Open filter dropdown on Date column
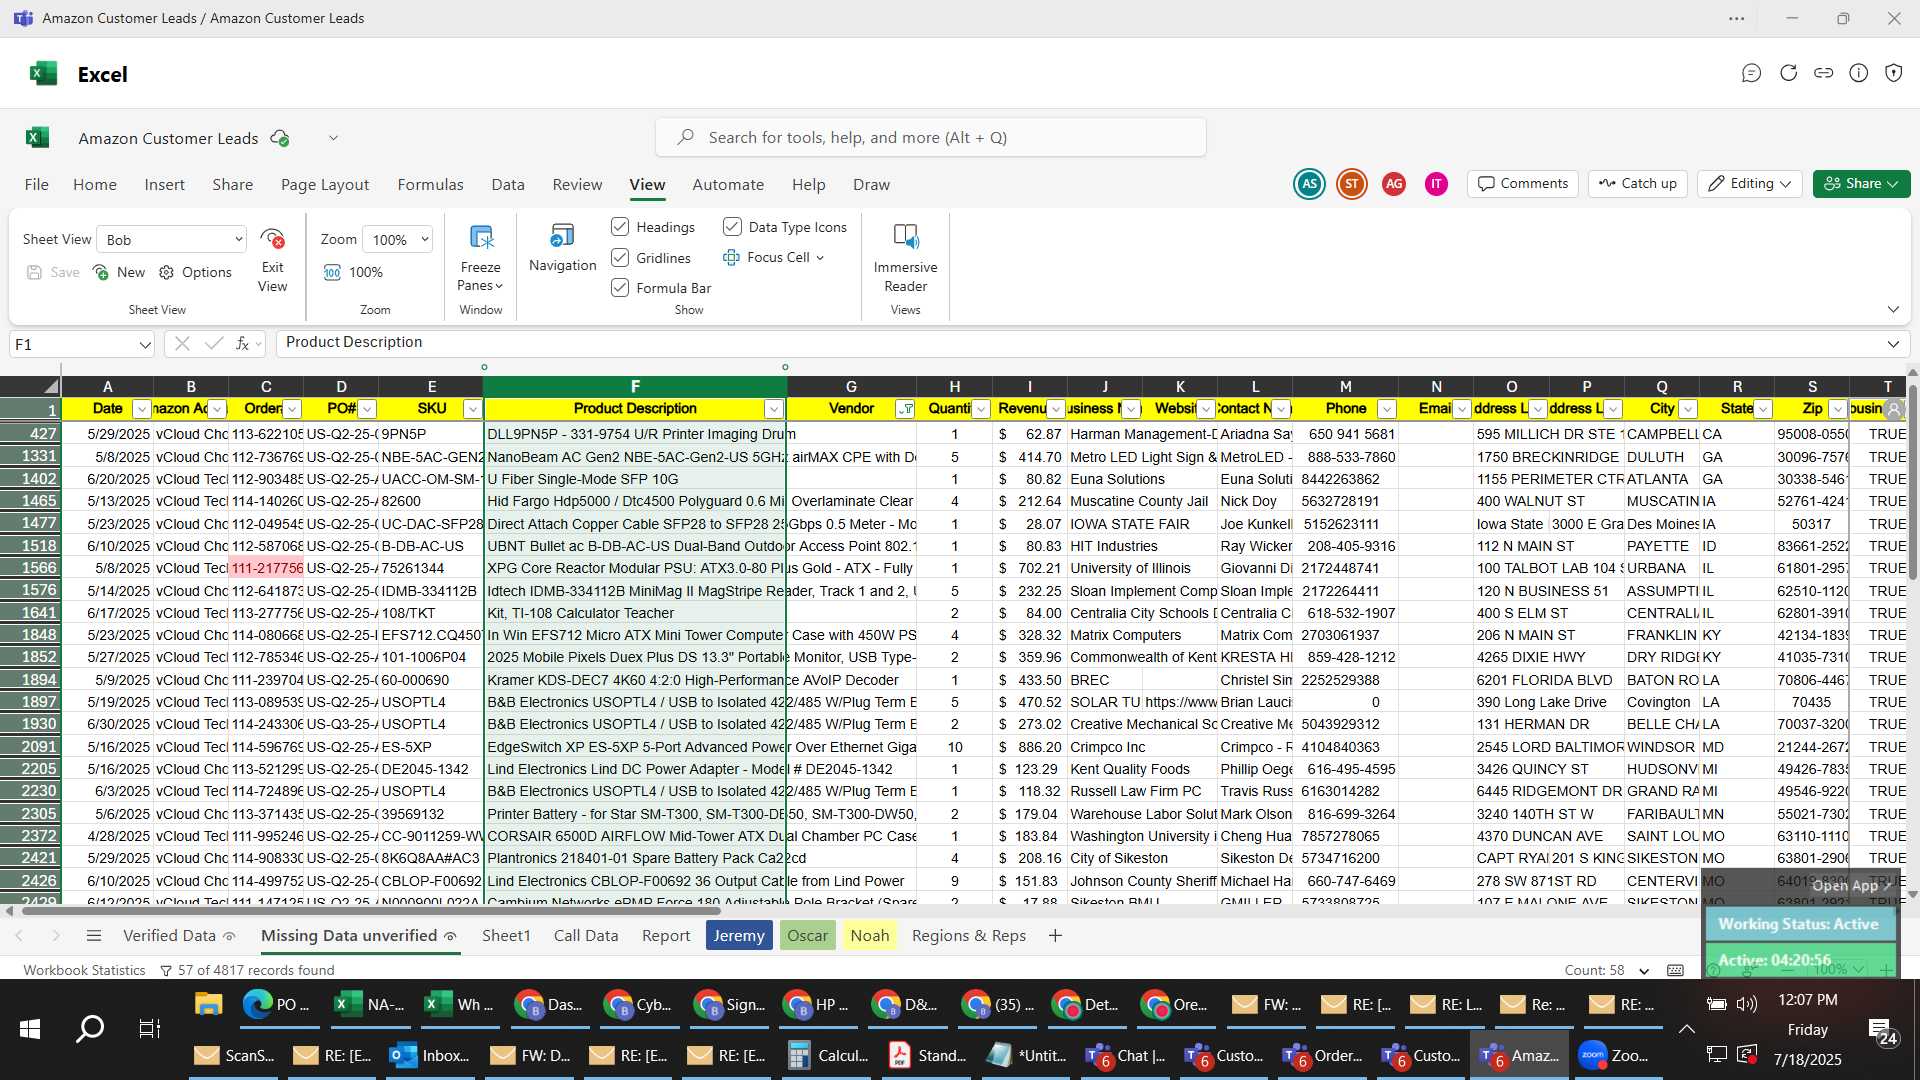 click(141, 409)
